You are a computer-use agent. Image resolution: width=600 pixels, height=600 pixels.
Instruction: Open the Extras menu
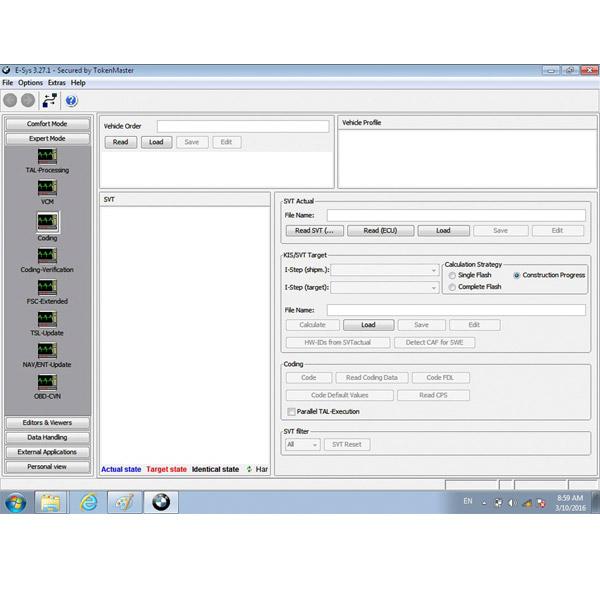tap(57, 82)
